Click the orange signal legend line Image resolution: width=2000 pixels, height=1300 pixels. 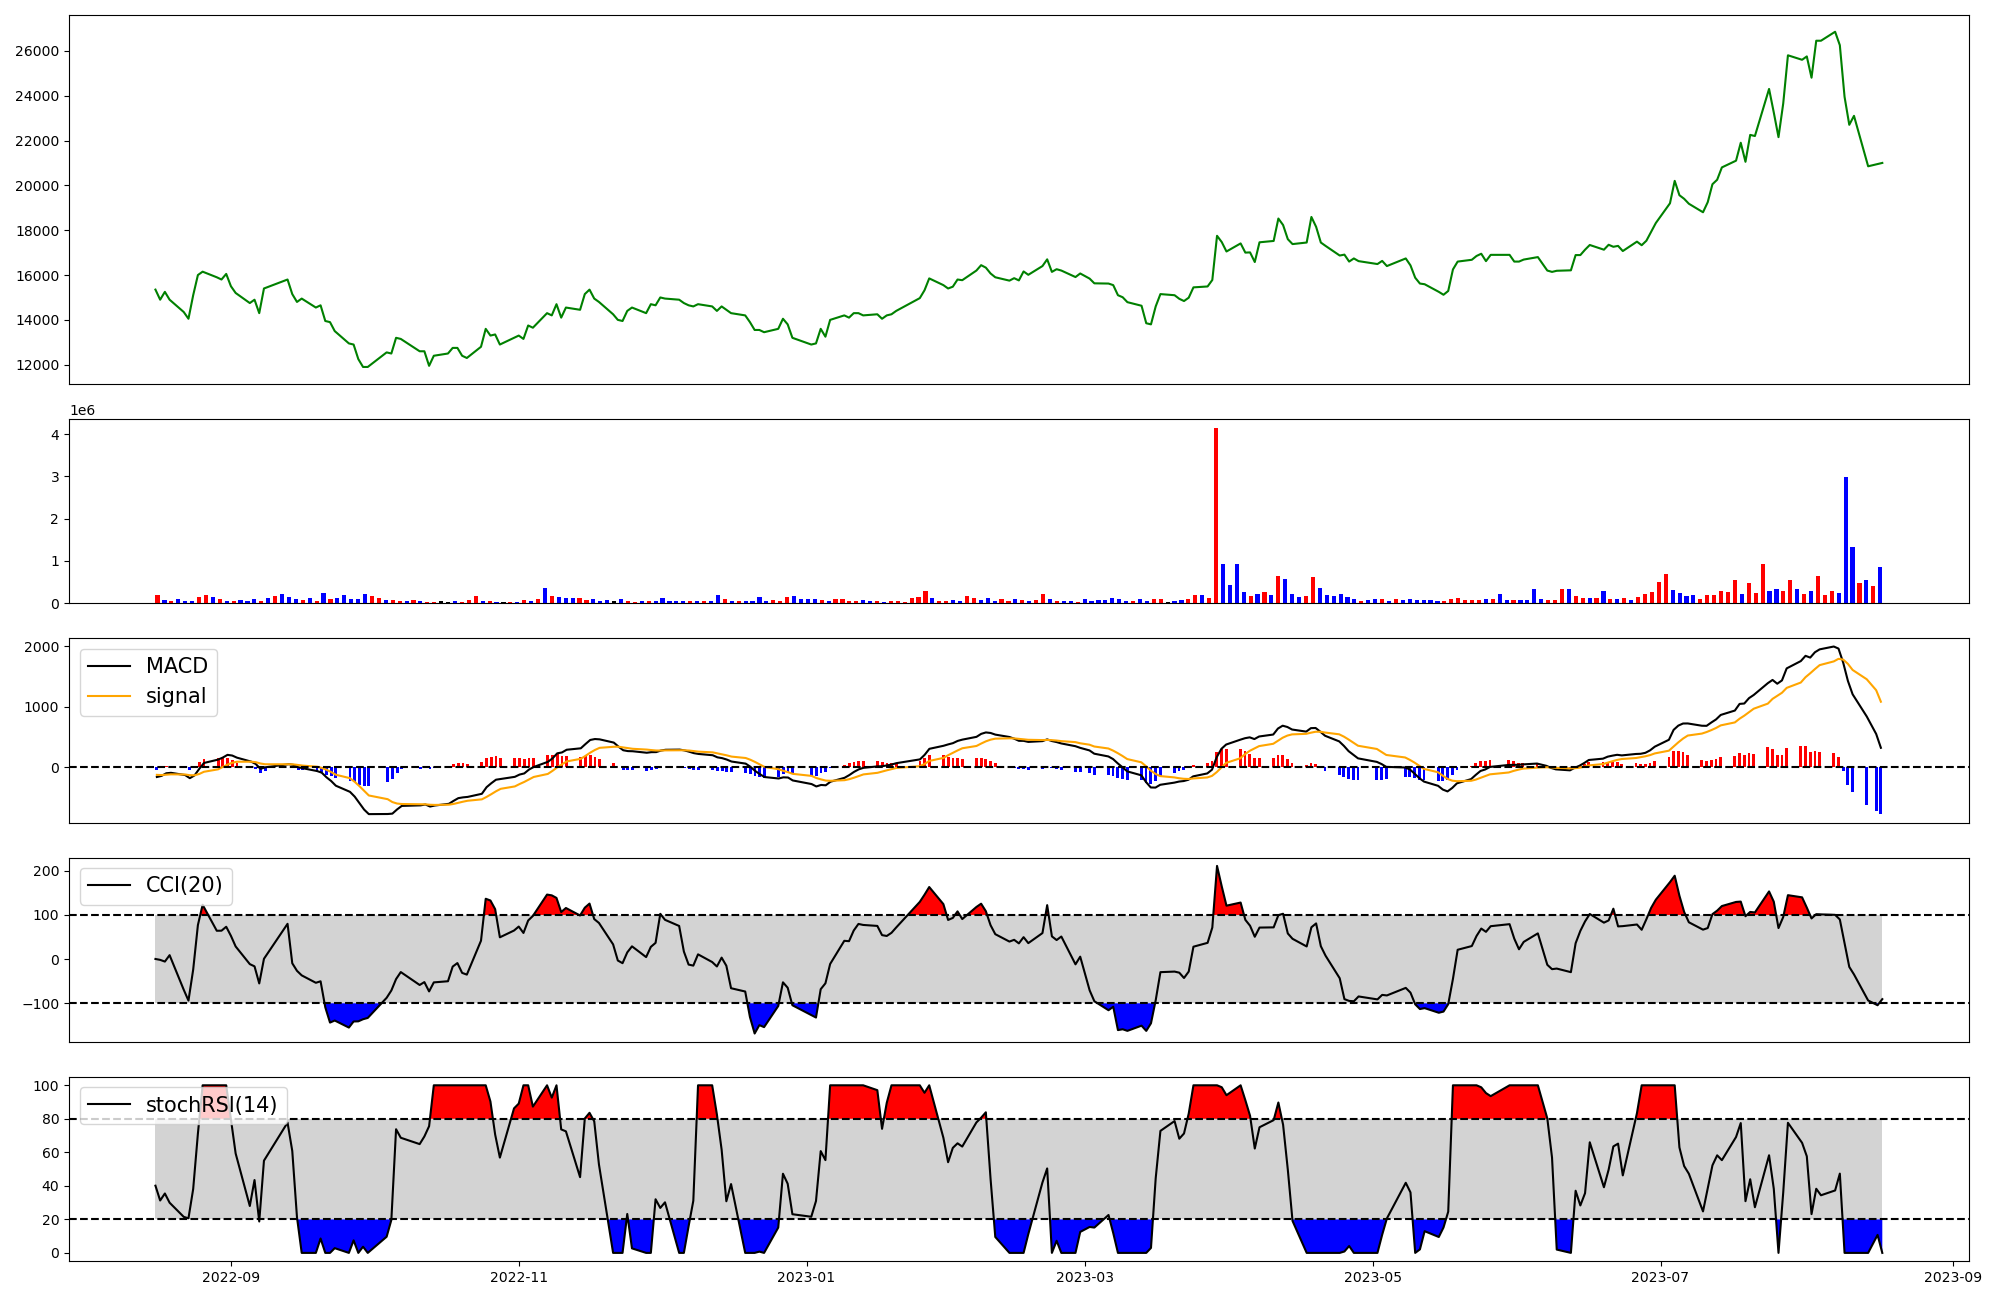click(109, 696)
